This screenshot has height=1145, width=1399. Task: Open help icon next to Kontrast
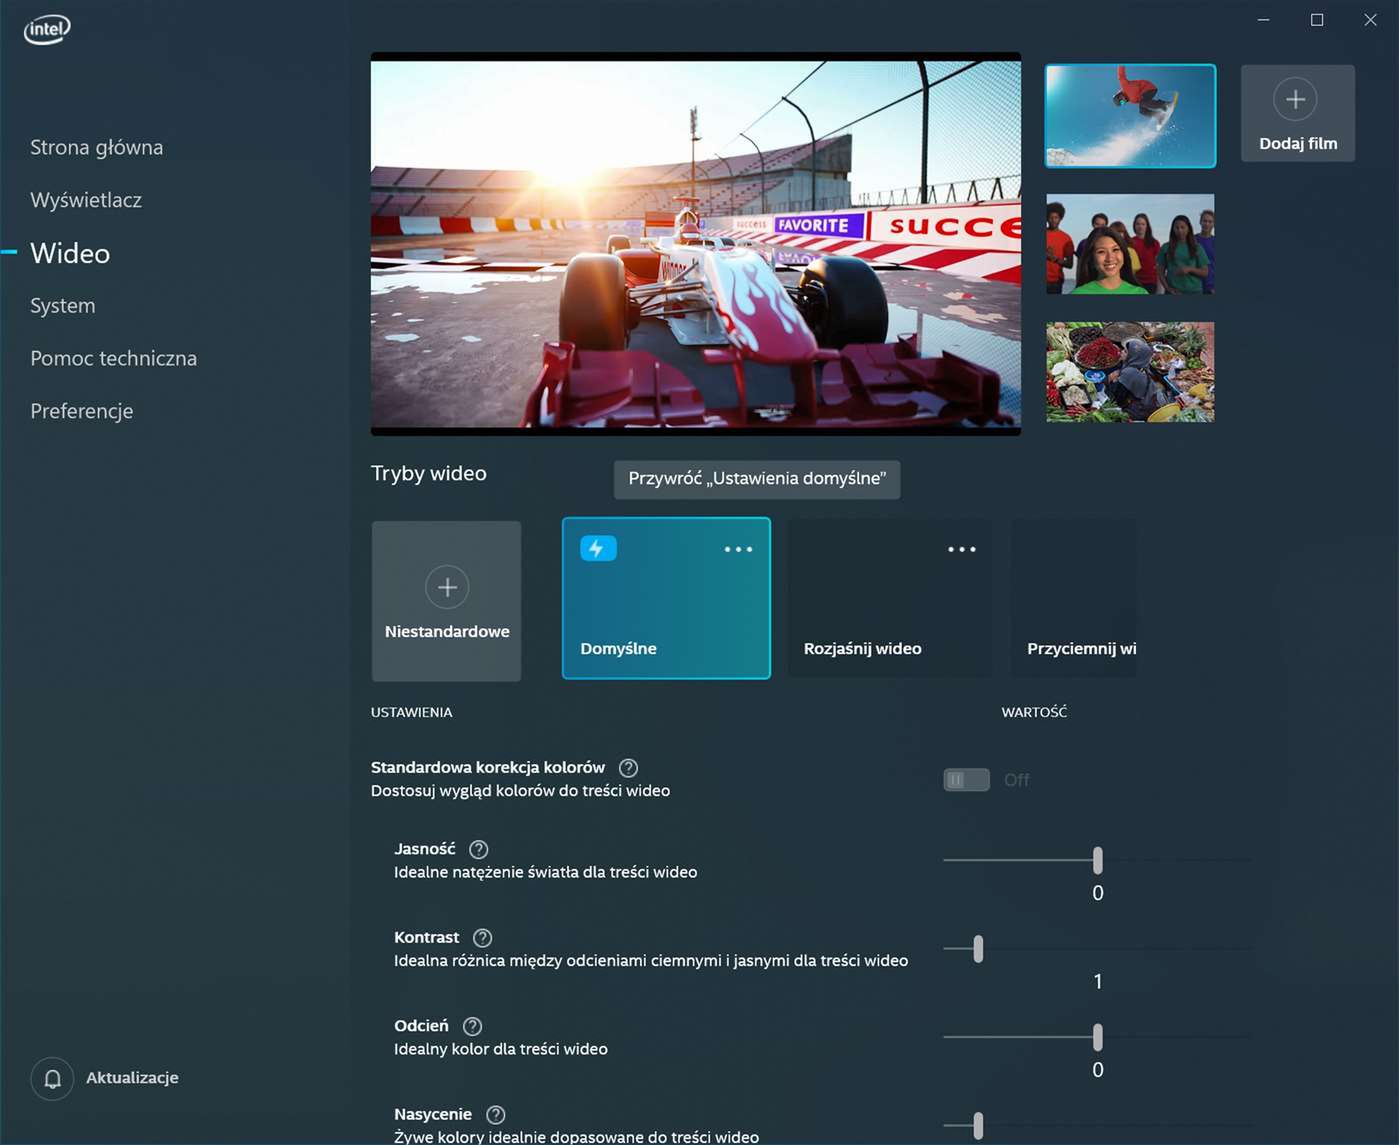482,938
